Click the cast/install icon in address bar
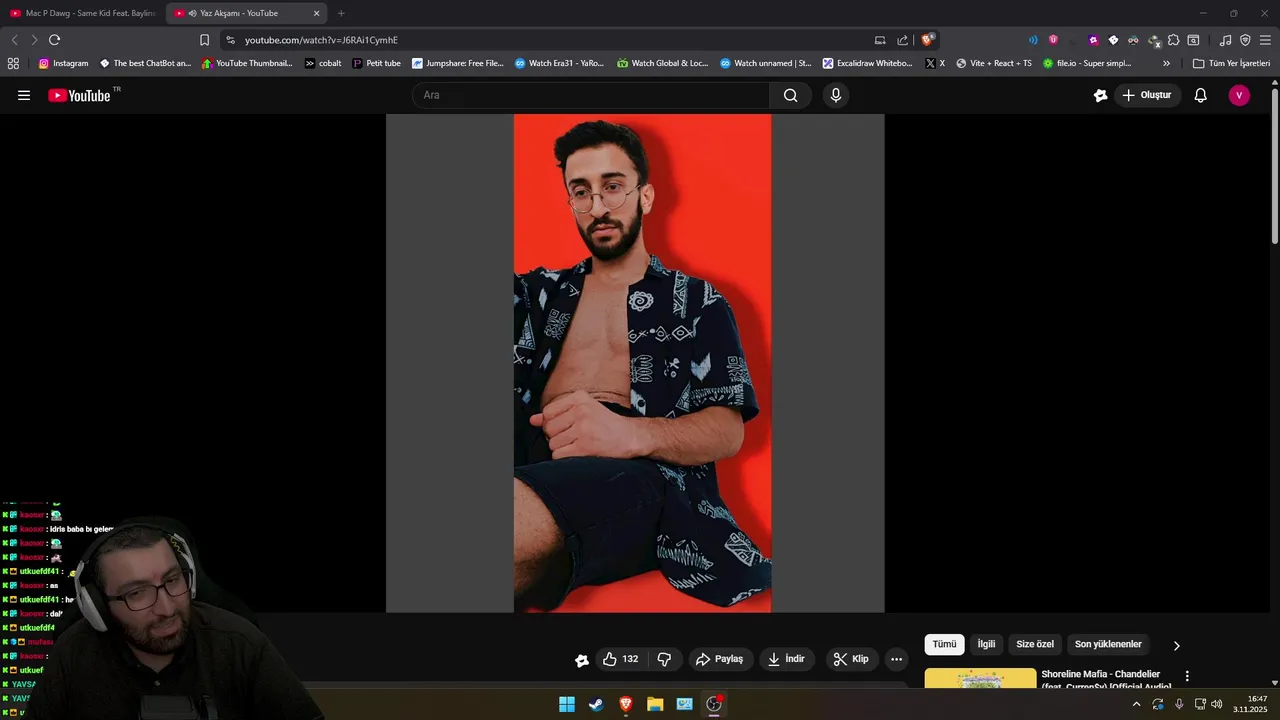 (880, 40)
